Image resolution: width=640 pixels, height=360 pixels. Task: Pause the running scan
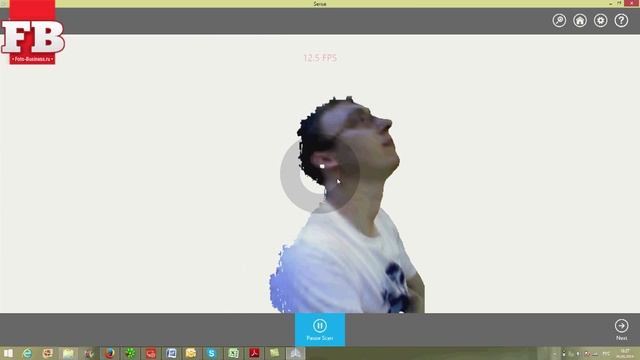[x=320, y=329]
